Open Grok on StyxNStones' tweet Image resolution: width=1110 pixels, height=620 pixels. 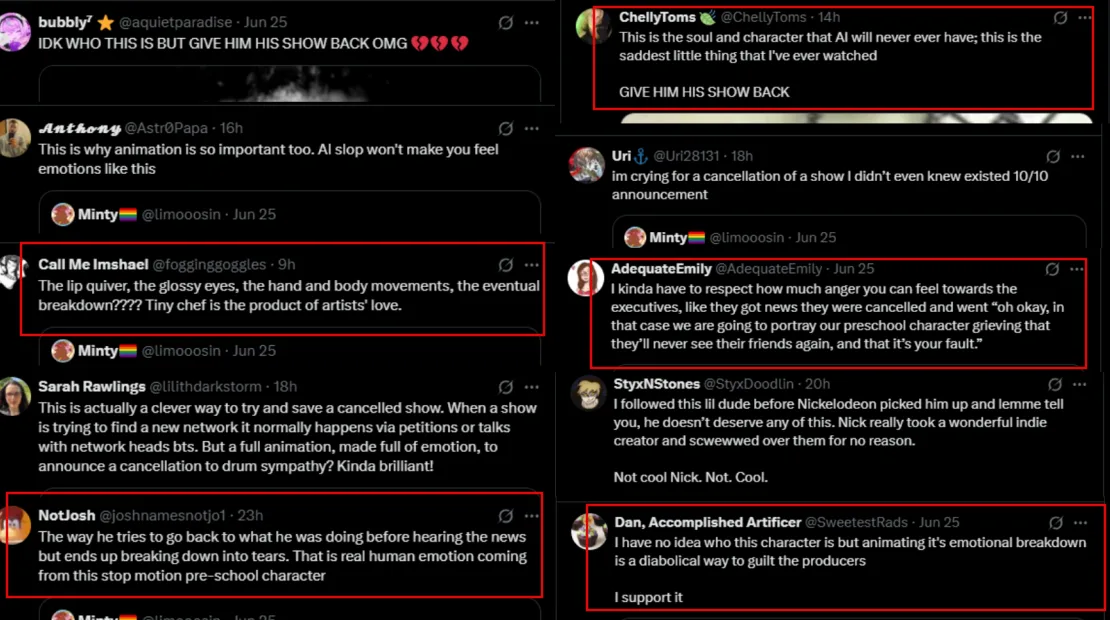1053,384
